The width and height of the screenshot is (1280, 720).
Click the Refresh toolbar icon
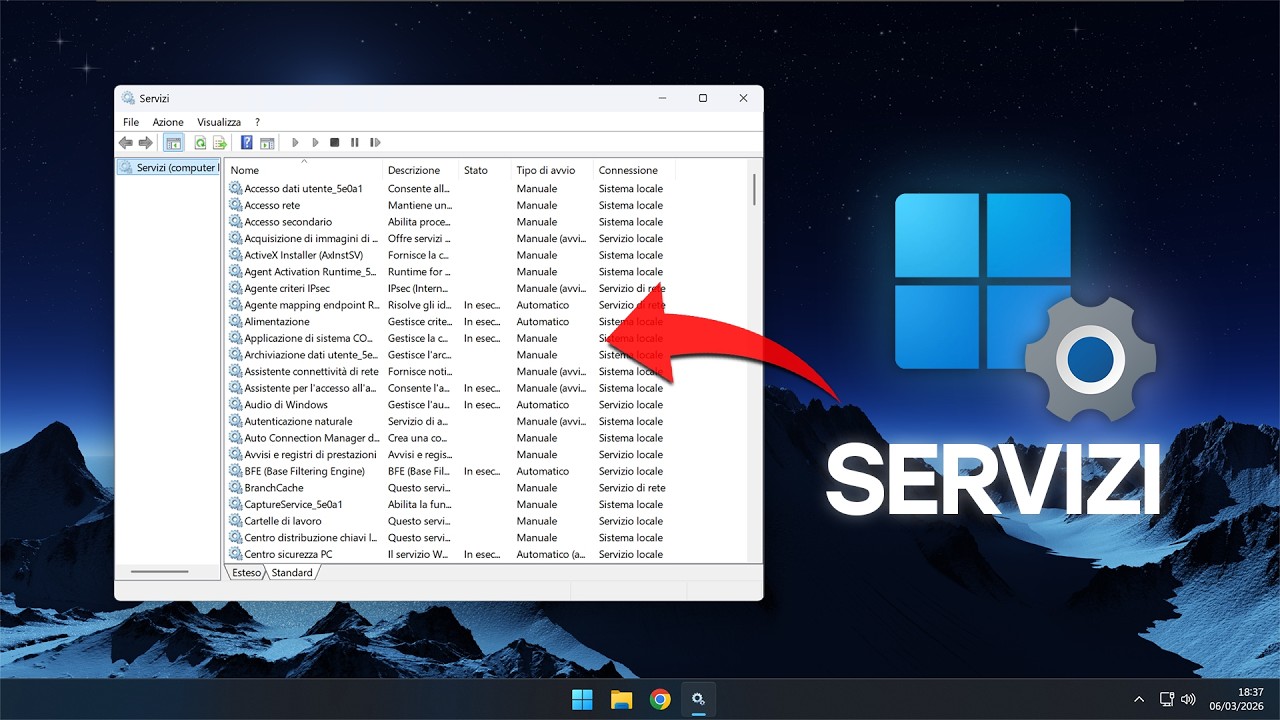200,143
